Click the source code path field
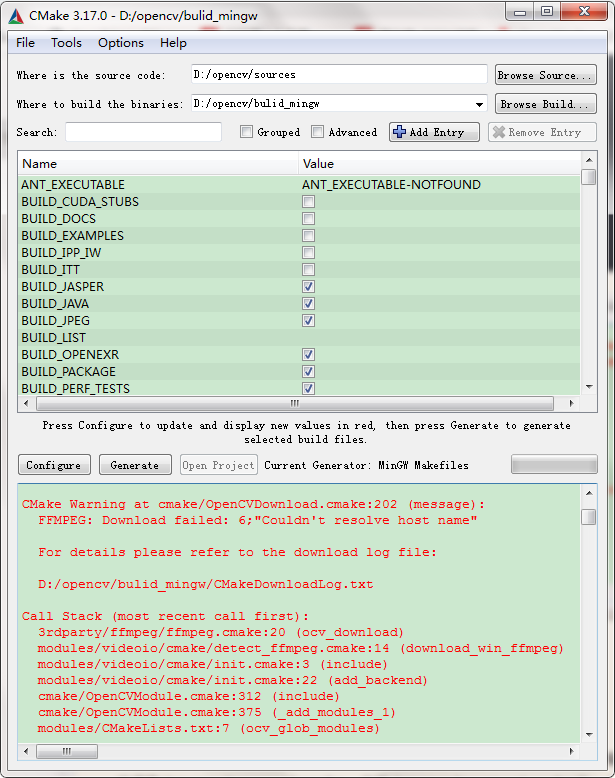Screen dimensions: 615x778 tap(339, 74)
